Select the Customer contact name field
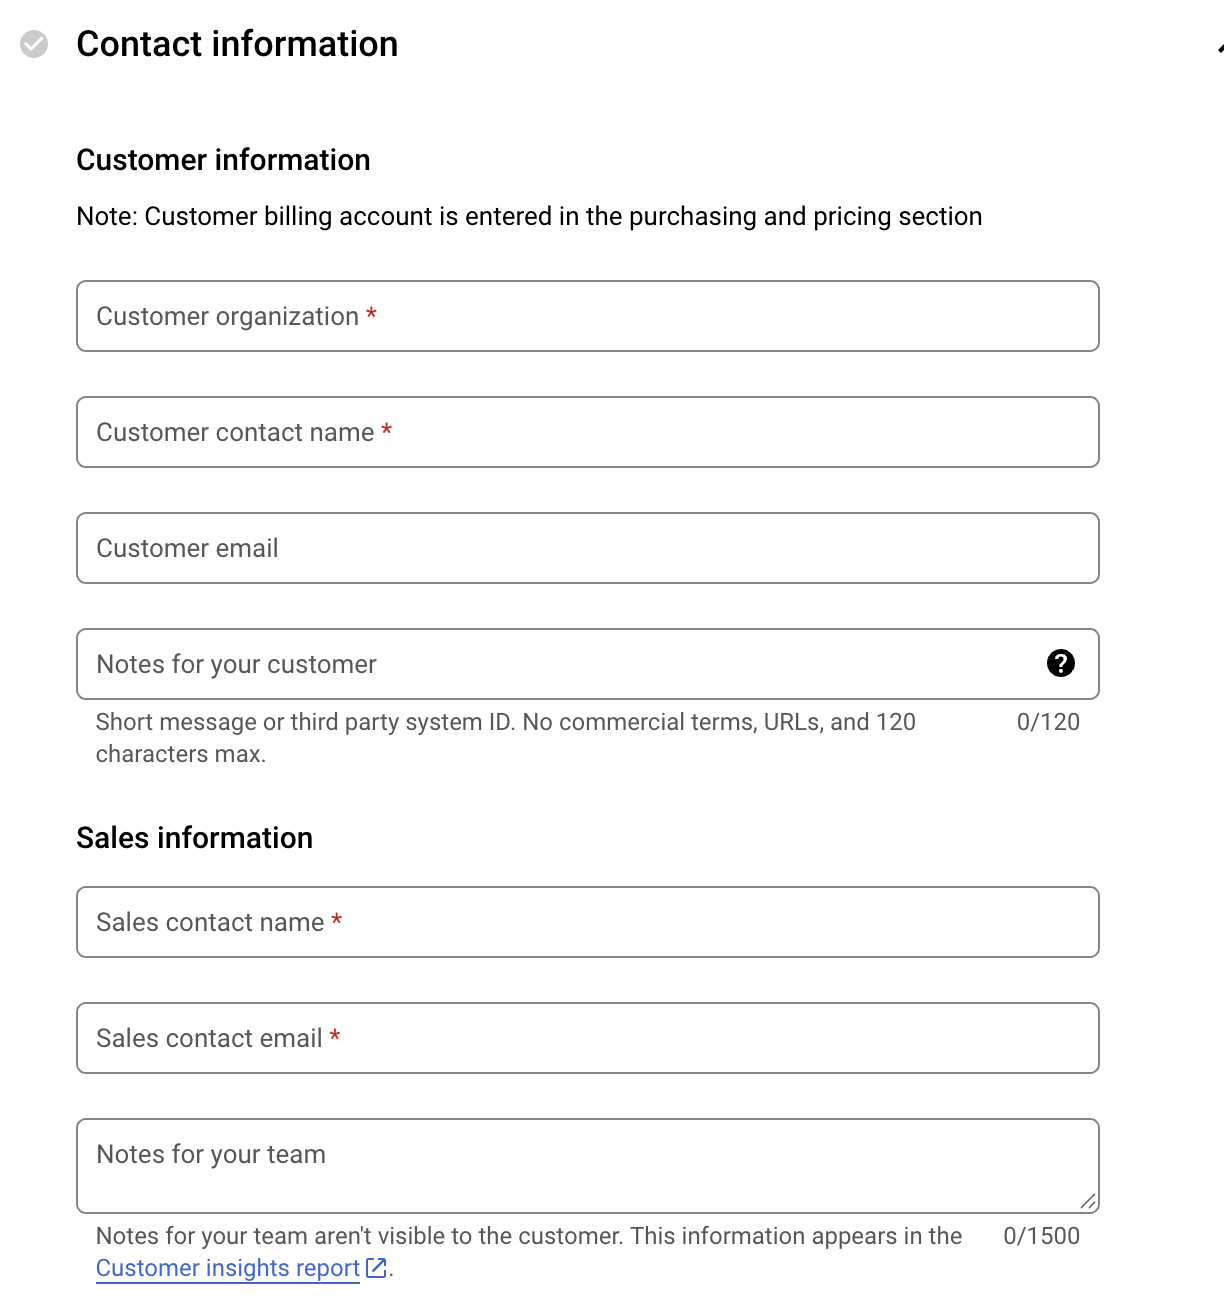 pos(588,432)
